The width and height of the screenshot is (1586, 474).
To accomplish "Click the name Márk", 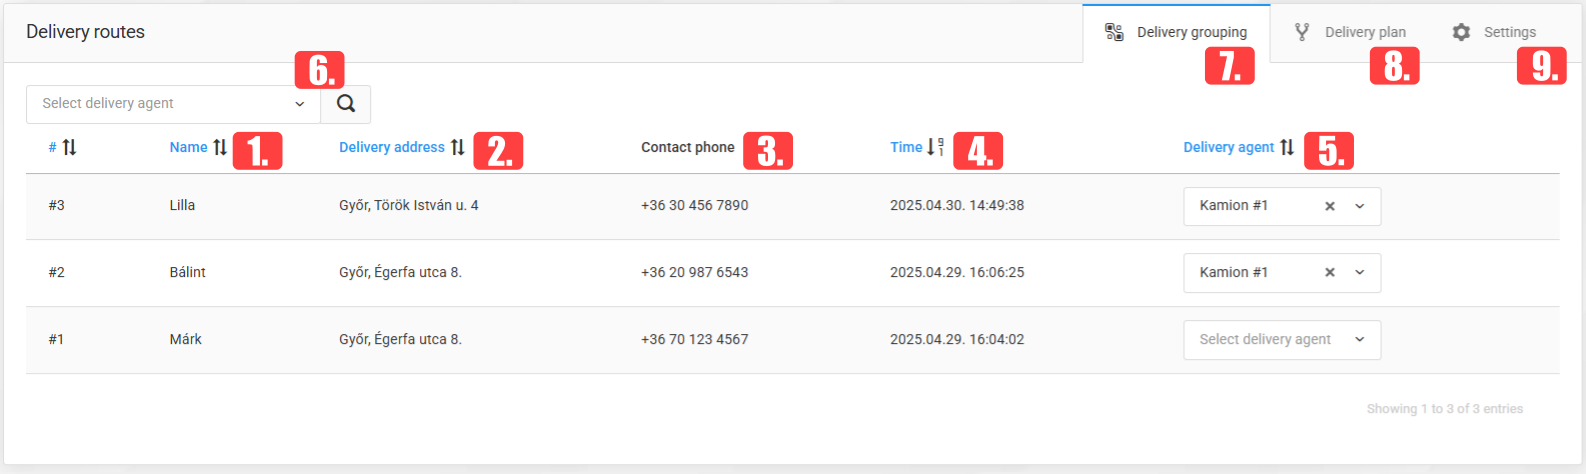I will 185,339.
